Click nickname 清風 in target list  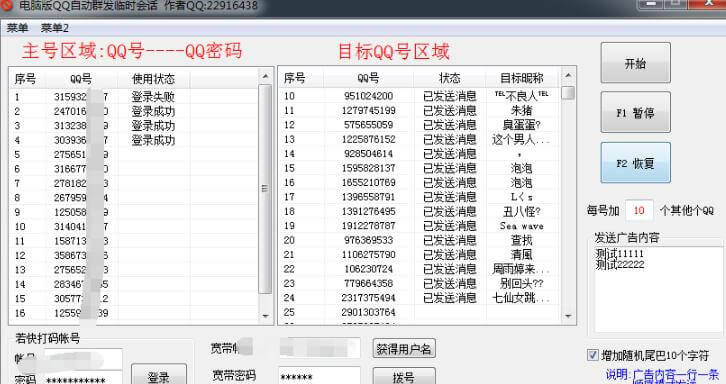pos(521,254)
